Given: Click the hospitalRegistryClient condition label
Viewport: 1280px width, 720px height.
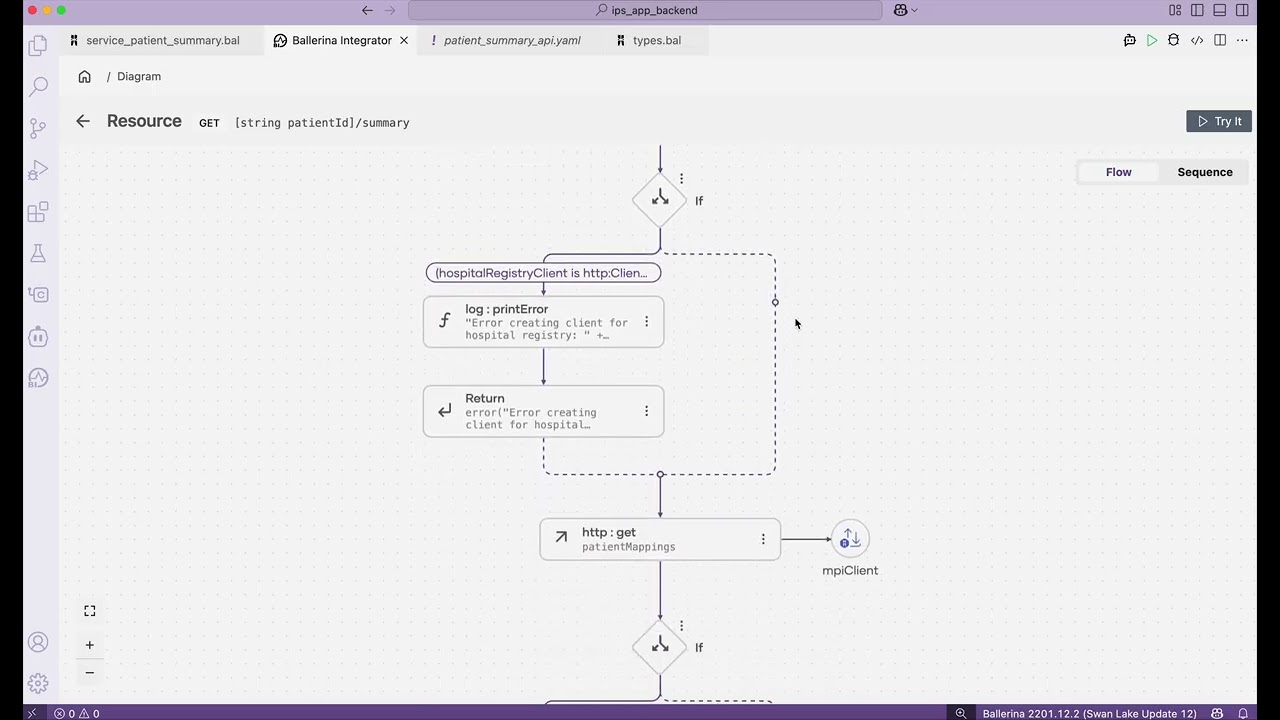Looking at the screenshot, I should click(543, 273).
